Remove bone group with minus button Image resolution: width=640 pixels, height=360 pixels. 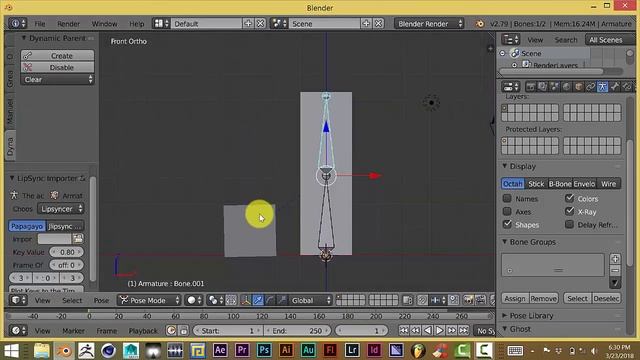pos(616,270)
